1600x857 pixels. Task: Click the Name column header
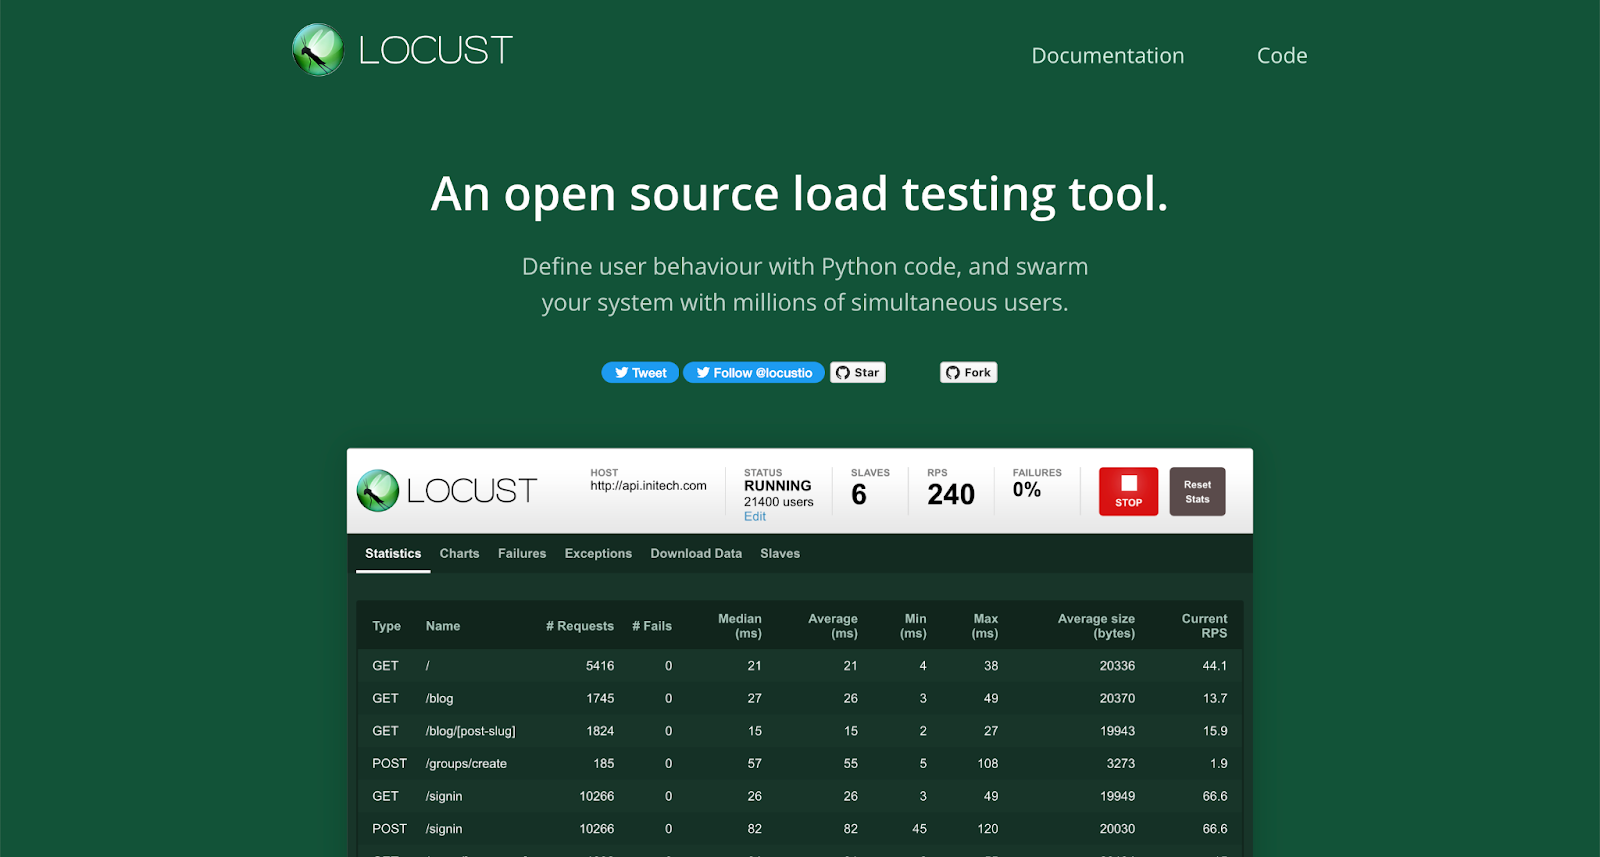[x=443, y=626]
